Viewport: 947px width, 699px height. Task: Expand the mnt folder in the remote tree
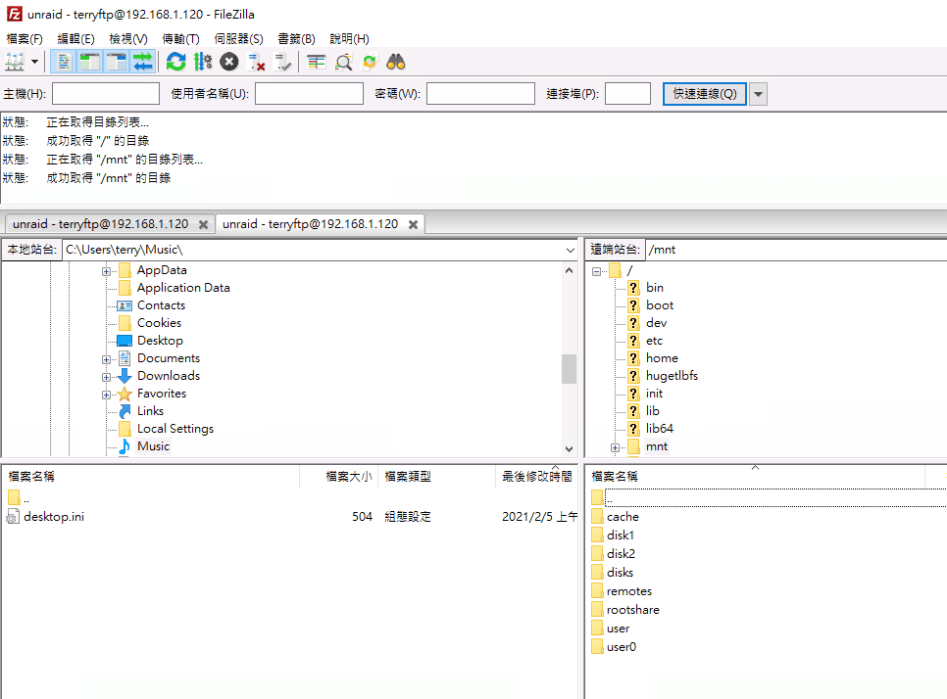coord(616,446)
